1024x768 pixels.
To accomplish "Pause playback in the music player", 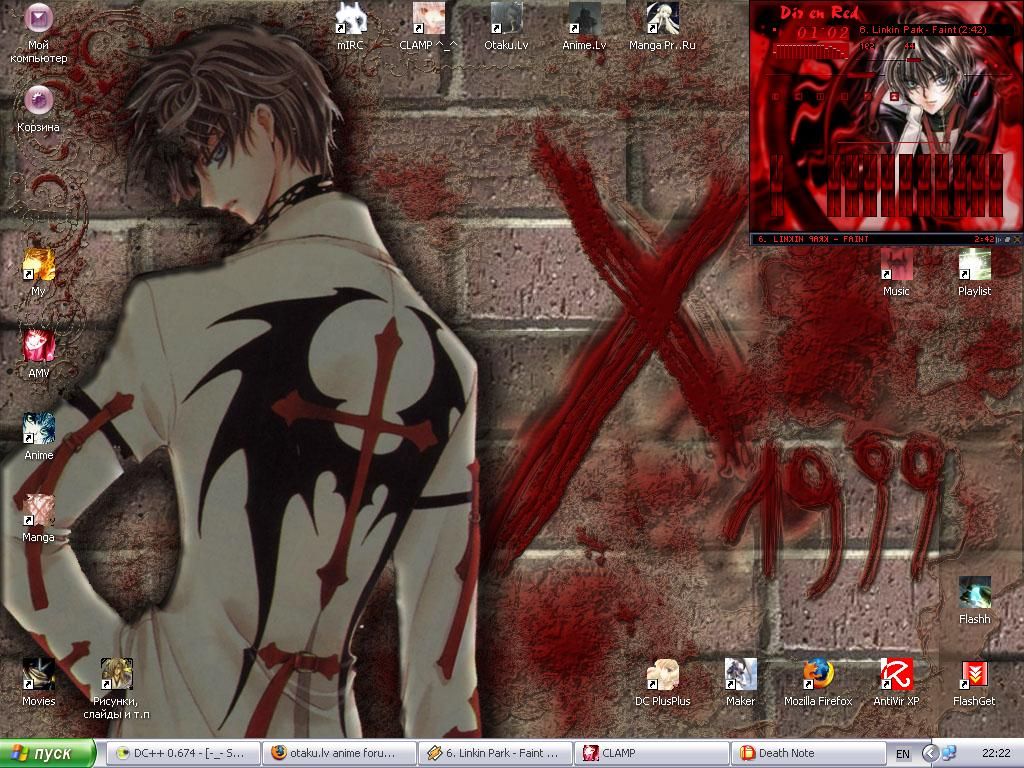I will 820,97.
